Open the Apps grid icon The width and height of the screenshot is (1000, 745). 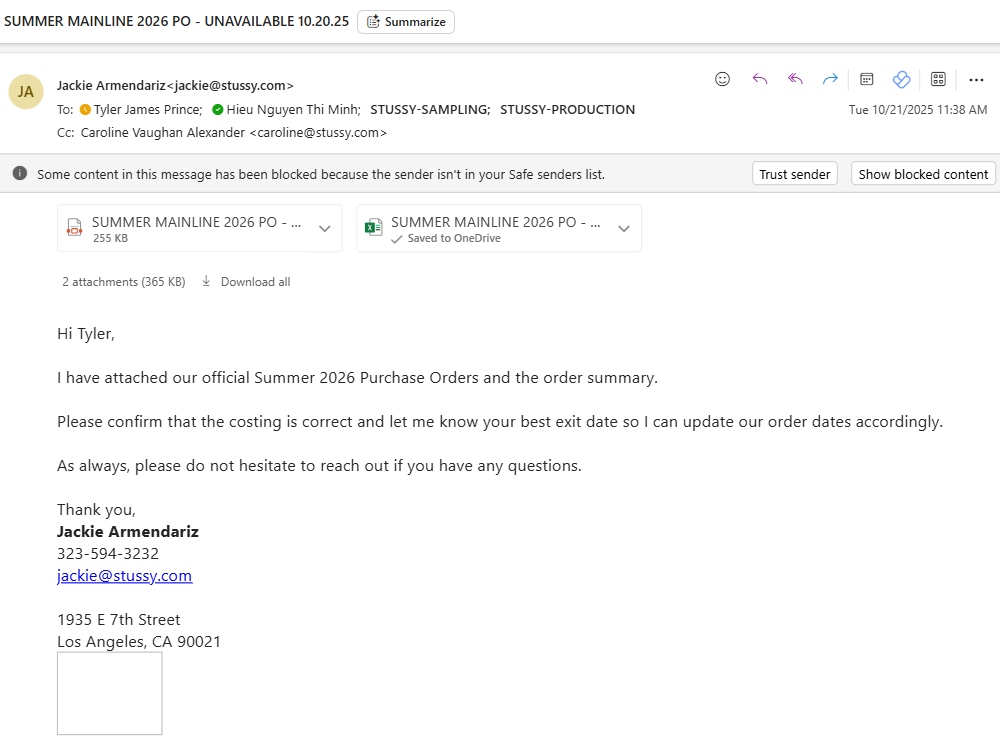pos(938,79)
